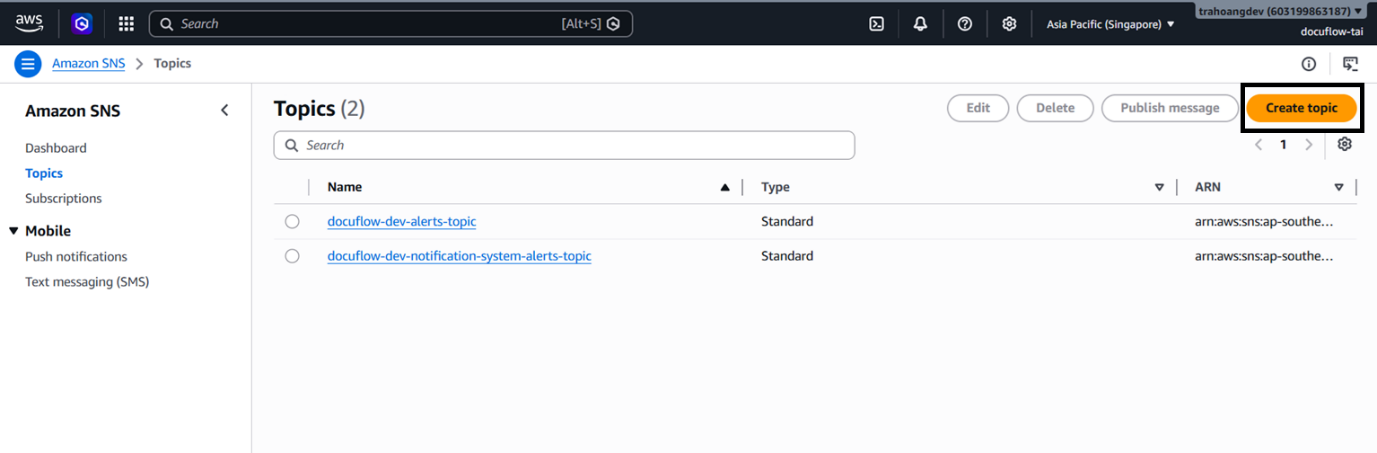Image resolution: width=1377 pixels, height=453 pixels.
Task: Collapse the Amazon SNS sidebar with chevron
Action: (225, 110)
